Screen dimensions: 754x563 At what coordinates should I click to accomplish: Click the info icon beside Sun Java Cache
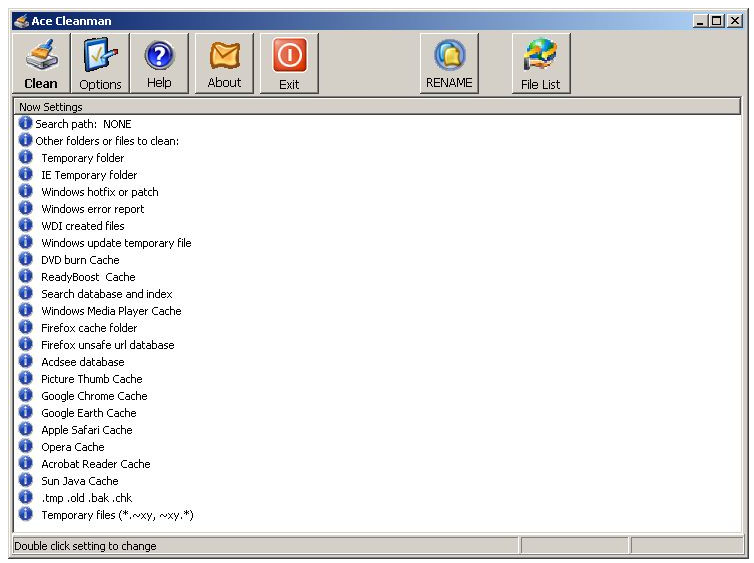click(x=25, y=481)
